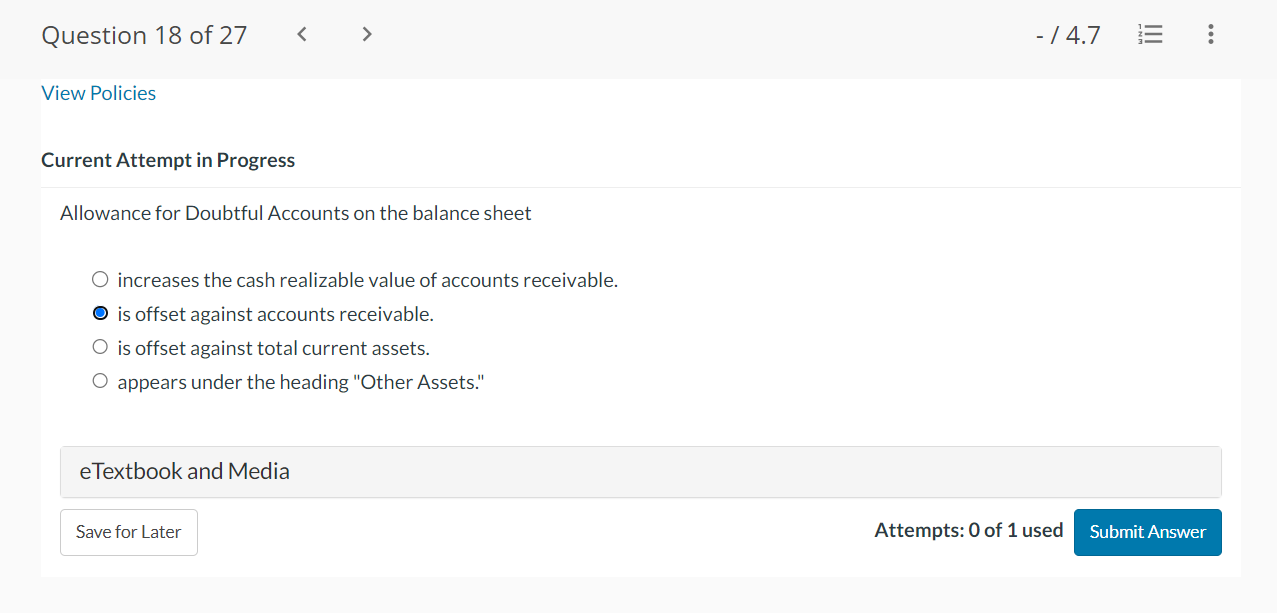Image resolution: width=1277 pixels, height=613 pixels.
Task: Select 'is offset against accounts receivable' radio
Action: click(100, 314)
